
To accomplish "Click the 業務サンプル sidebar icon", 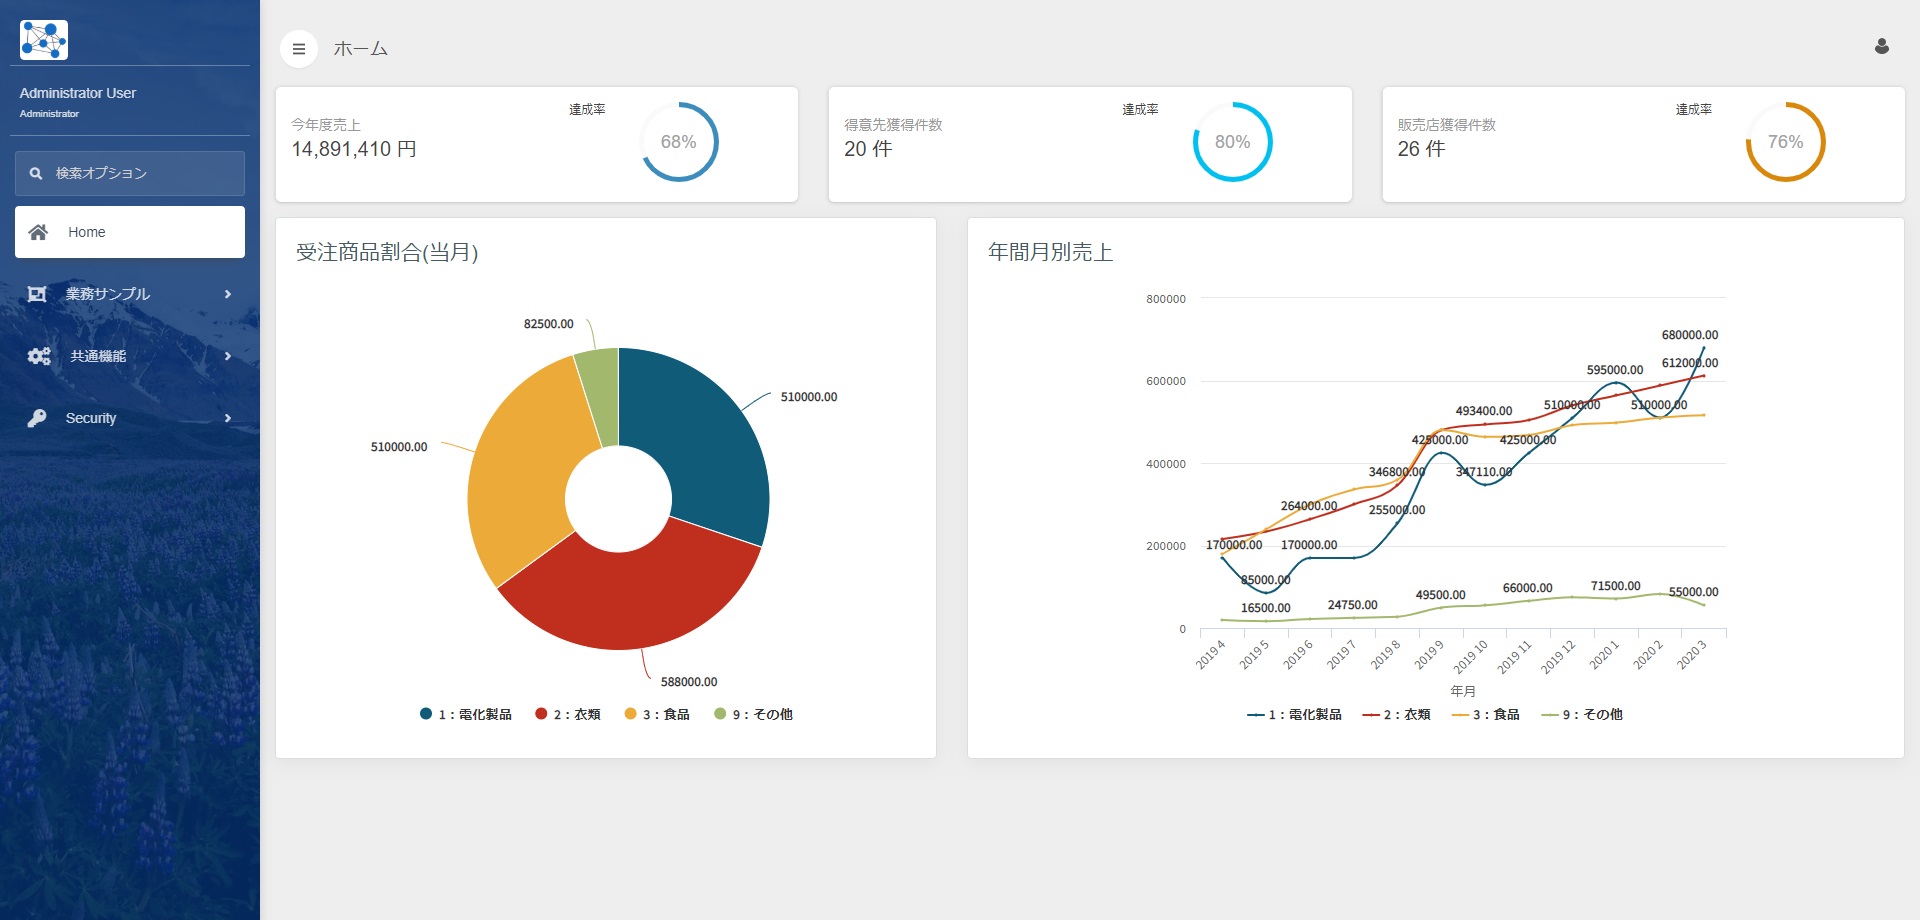I will pyautogui.click(x=37, y=294).
